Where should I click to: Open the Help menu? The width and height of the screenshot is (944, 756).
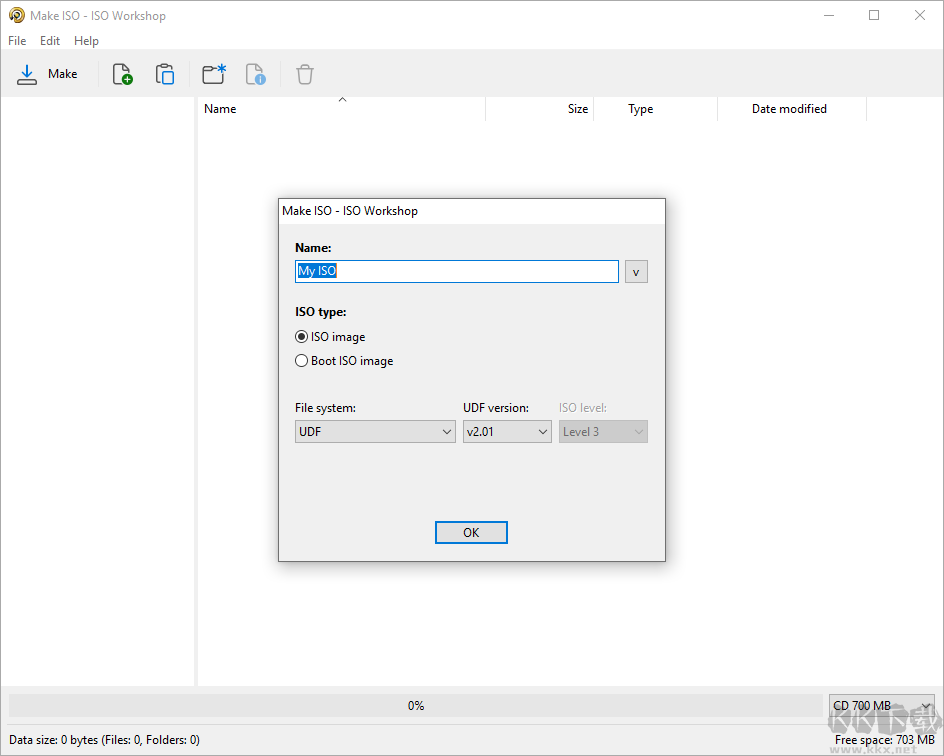point(86,41)
